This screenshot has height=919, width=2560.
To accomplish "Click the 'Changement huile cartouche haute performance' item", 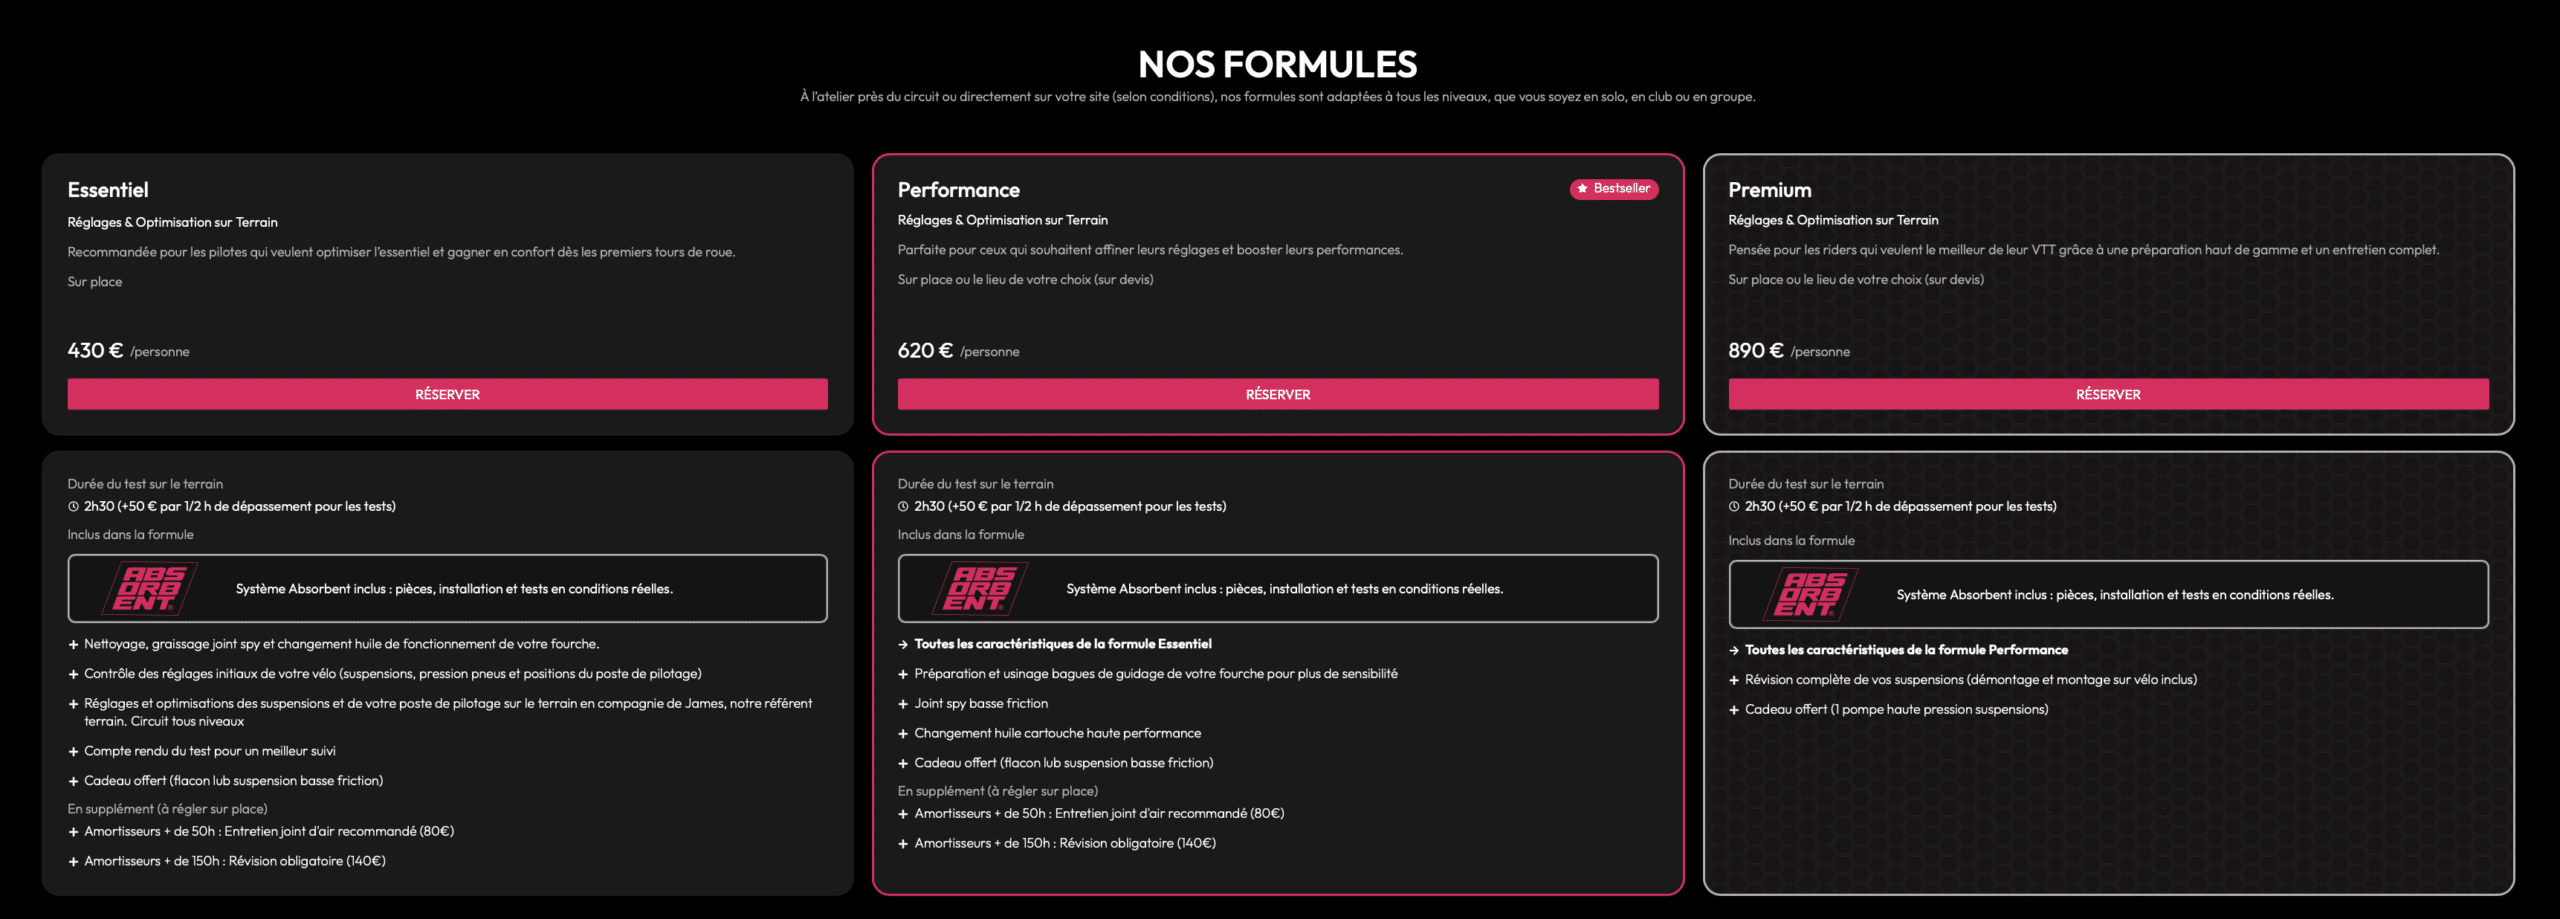I will [1057, 734].
